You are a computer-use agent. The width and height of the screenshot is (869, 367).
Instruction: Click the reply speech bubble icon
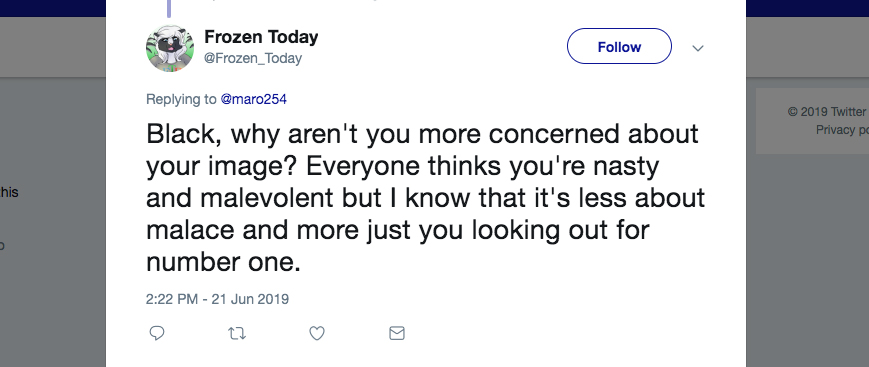coord(157,333)
